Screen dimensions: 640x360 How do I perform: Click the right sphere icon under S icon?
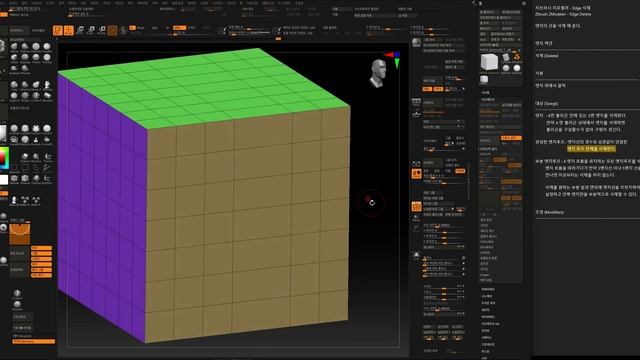click(x=517, y=68)
